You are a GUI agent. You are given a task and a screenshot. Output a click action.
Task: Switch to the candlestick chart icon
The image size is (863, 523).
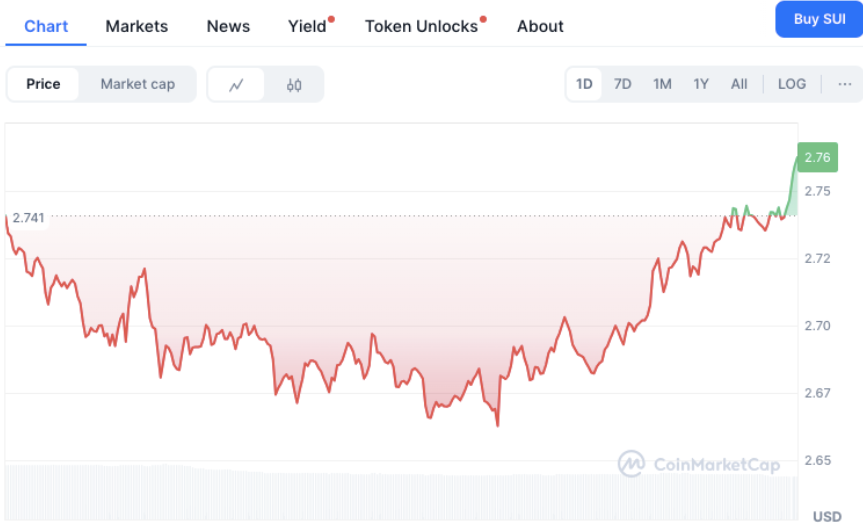(x=294, y=85)
